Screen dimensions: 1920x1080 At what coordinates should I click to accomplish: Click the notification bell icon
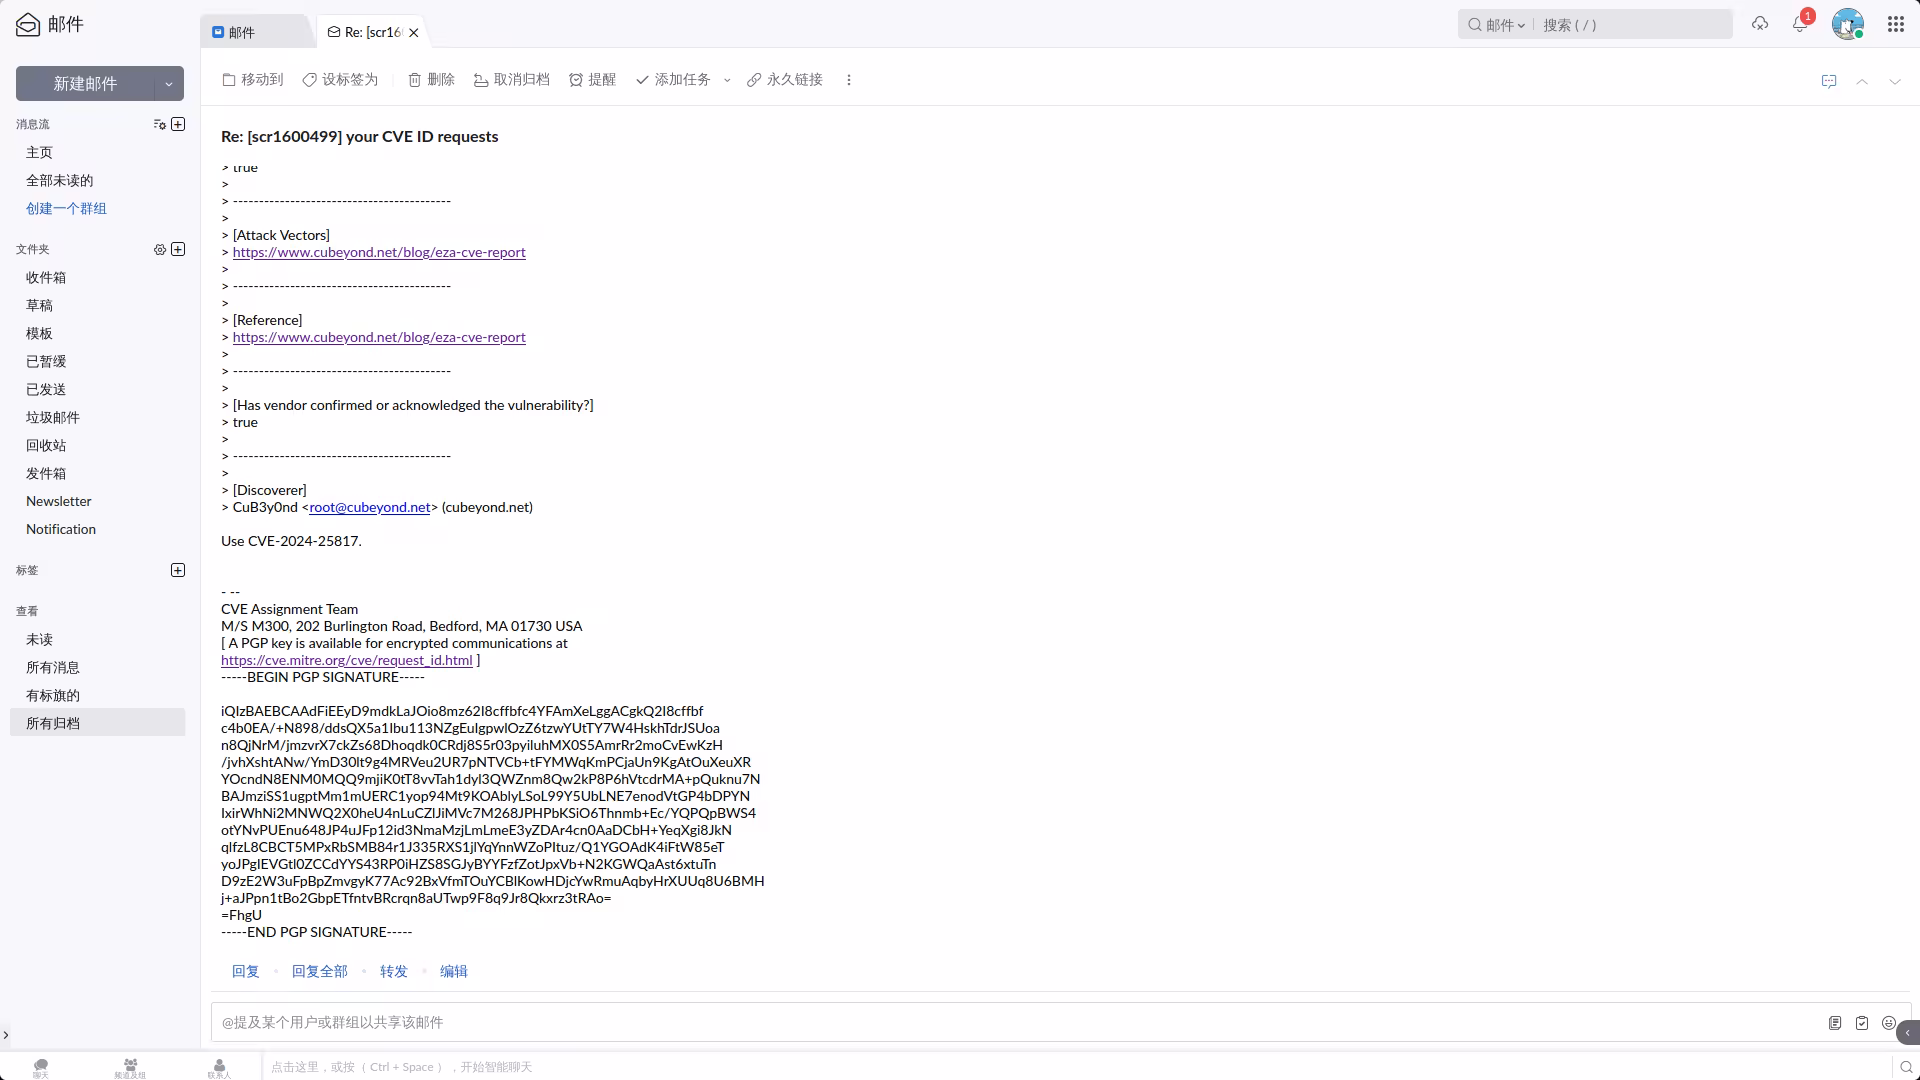click(x=1800, y=25)
